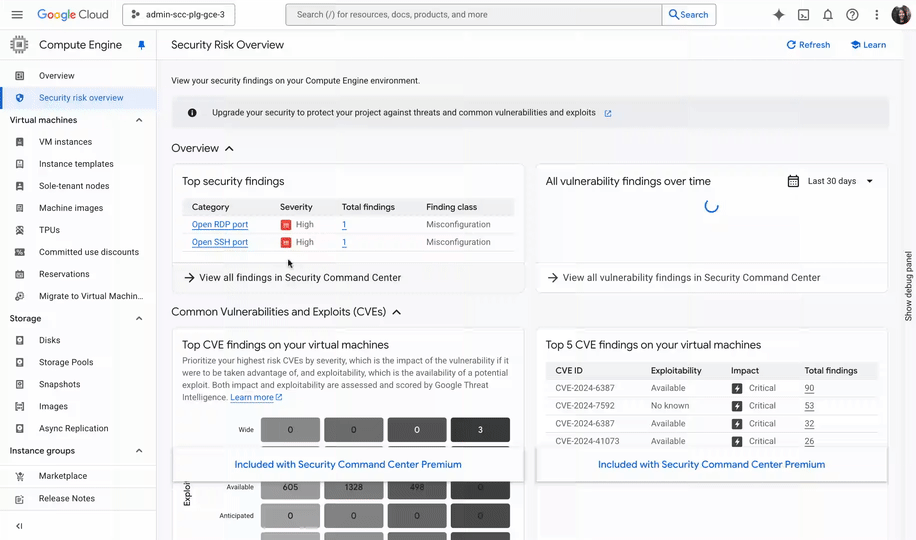Click the Gemini AI sparkle icon
Image resolution: width=916 pixels, height=540 pixels.
(778, 15)
